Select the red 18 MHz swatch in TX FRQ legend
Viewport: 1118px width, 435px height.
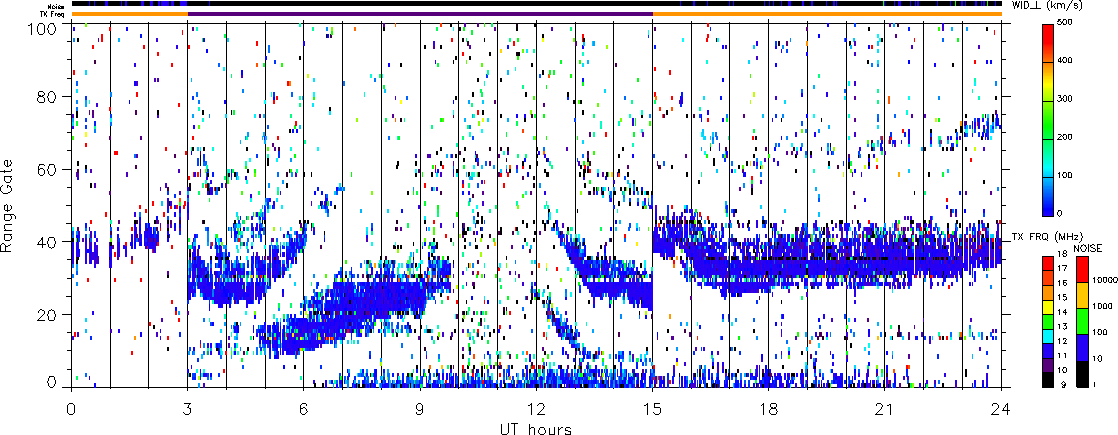[1047, 263]
